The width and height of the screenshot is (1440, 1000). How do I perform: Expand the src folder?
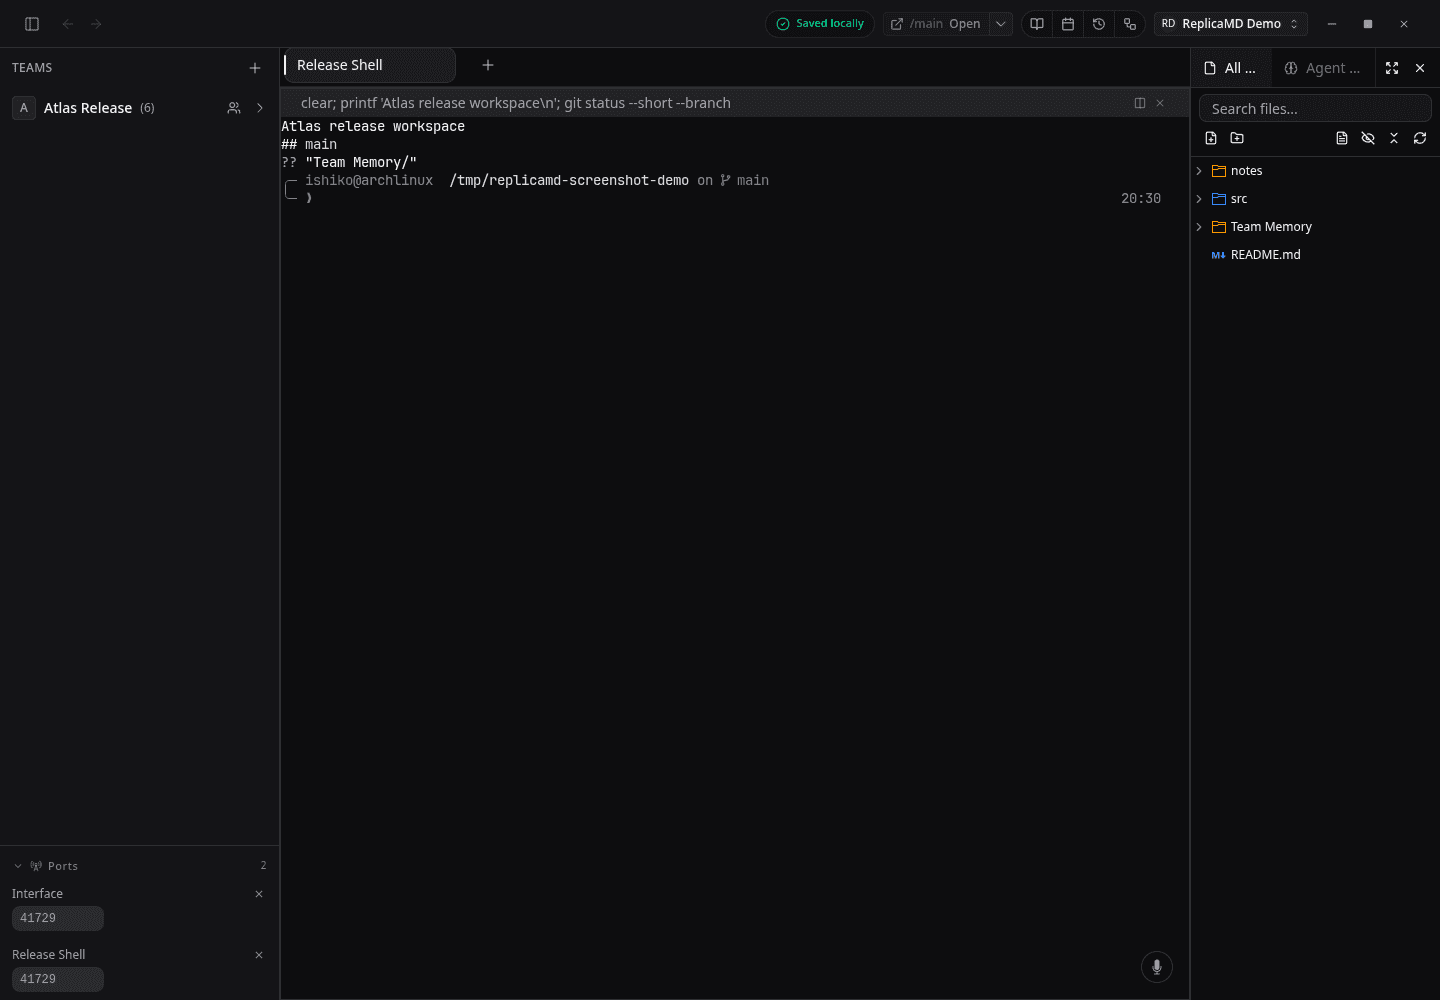1199,199
